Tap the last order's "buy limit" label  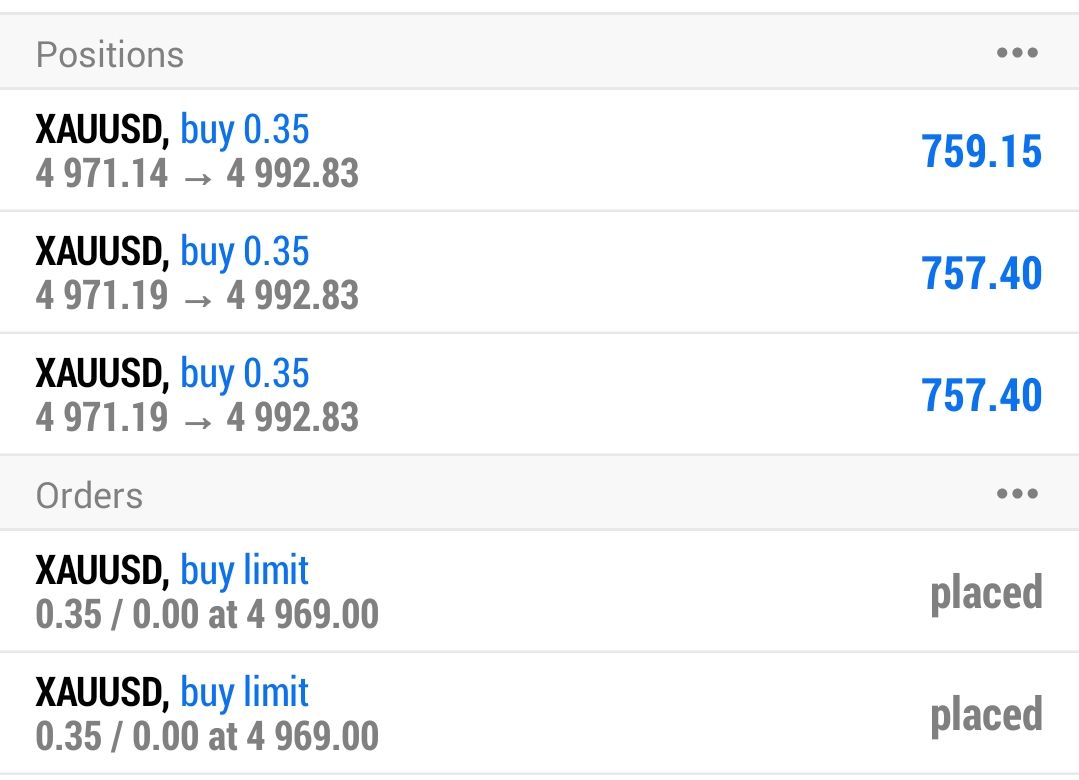tap(245, 693)
